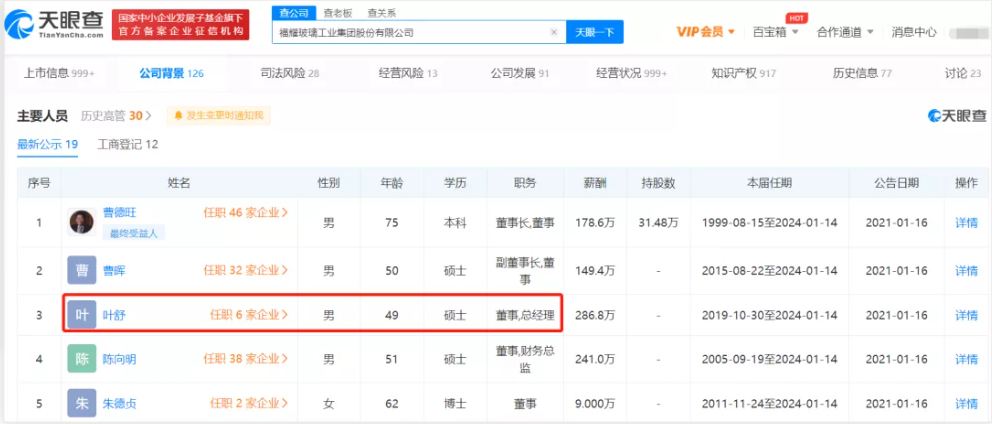
Task: Click the TianYanCha logo at top left
Action: 53,25
